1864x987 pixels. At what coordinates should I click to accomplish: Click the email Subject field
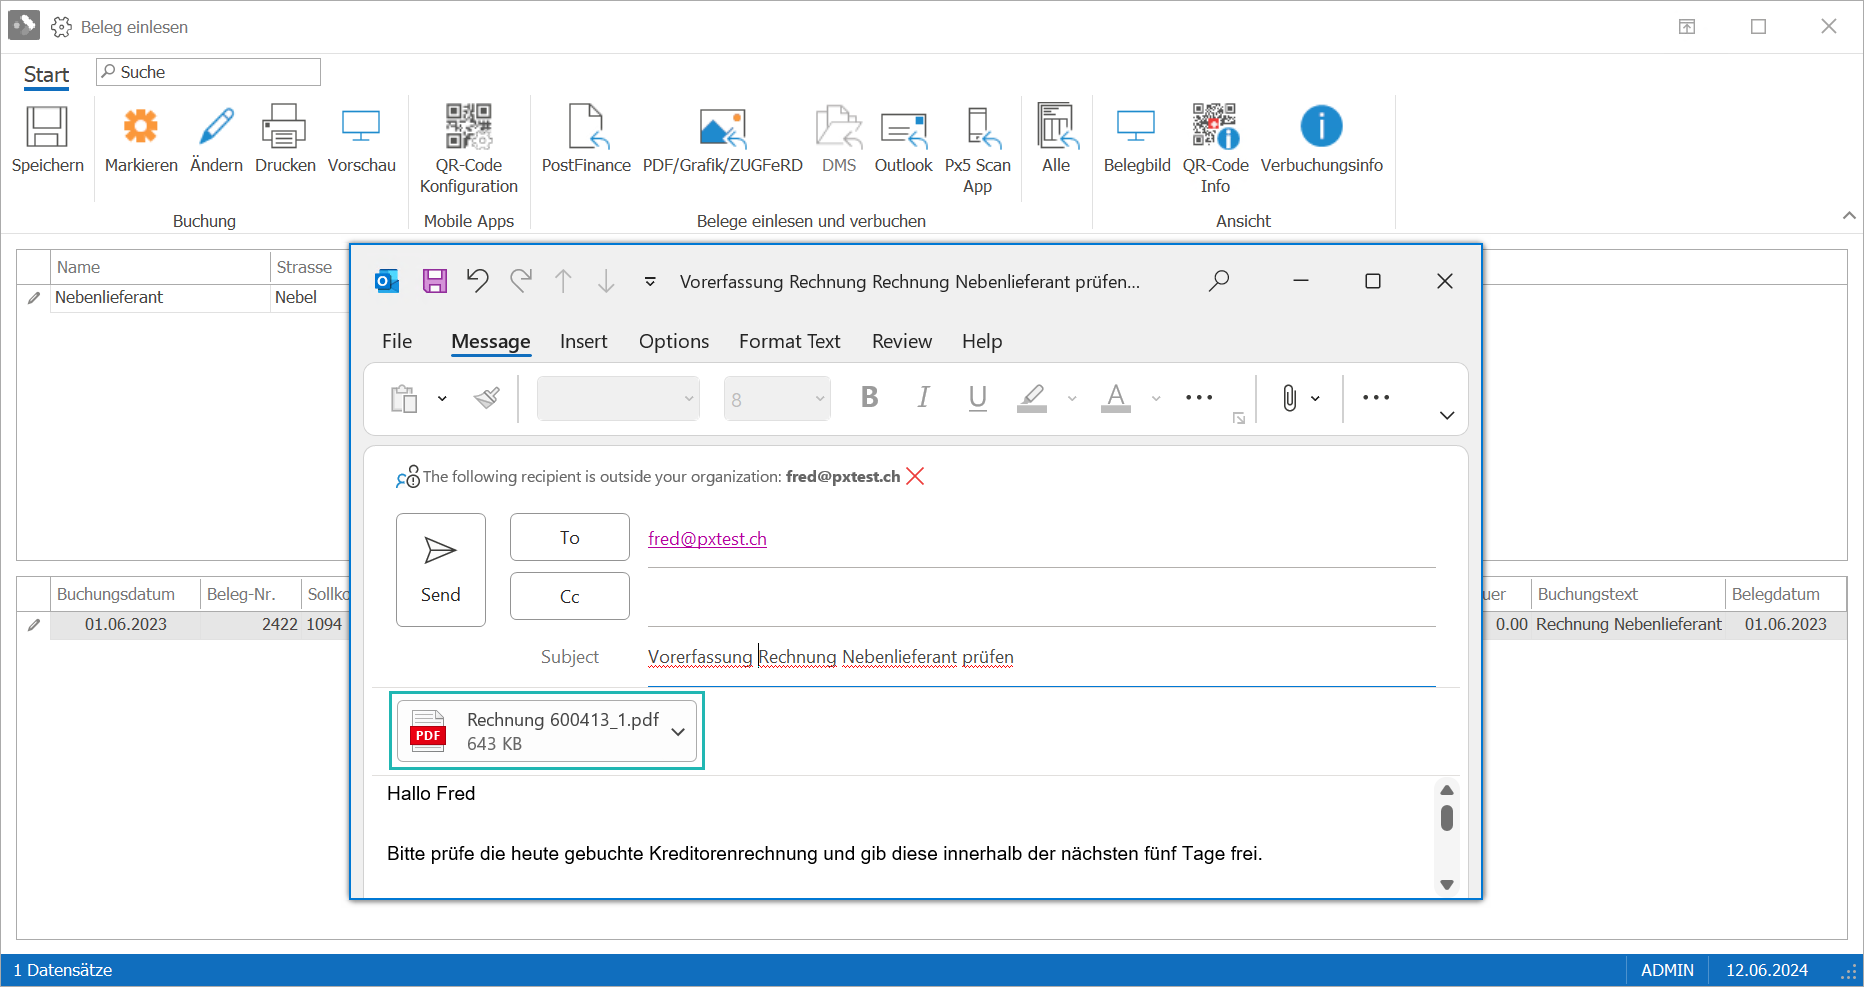[1041, 657]
